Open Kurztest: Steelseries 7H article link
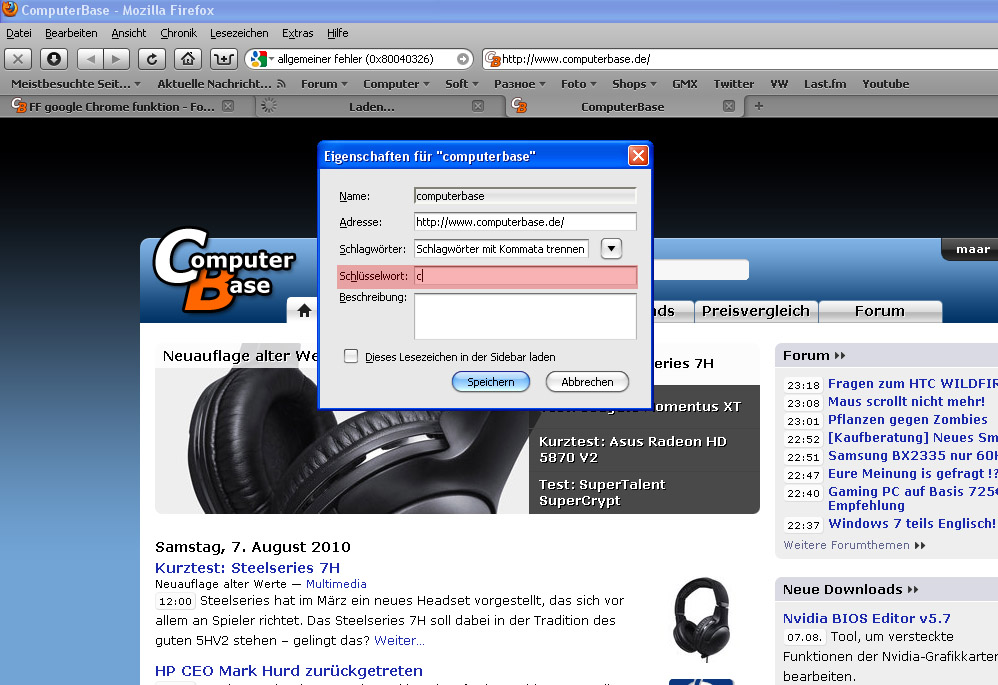Viewport: 998px width, 685px height. coord(248,567)
